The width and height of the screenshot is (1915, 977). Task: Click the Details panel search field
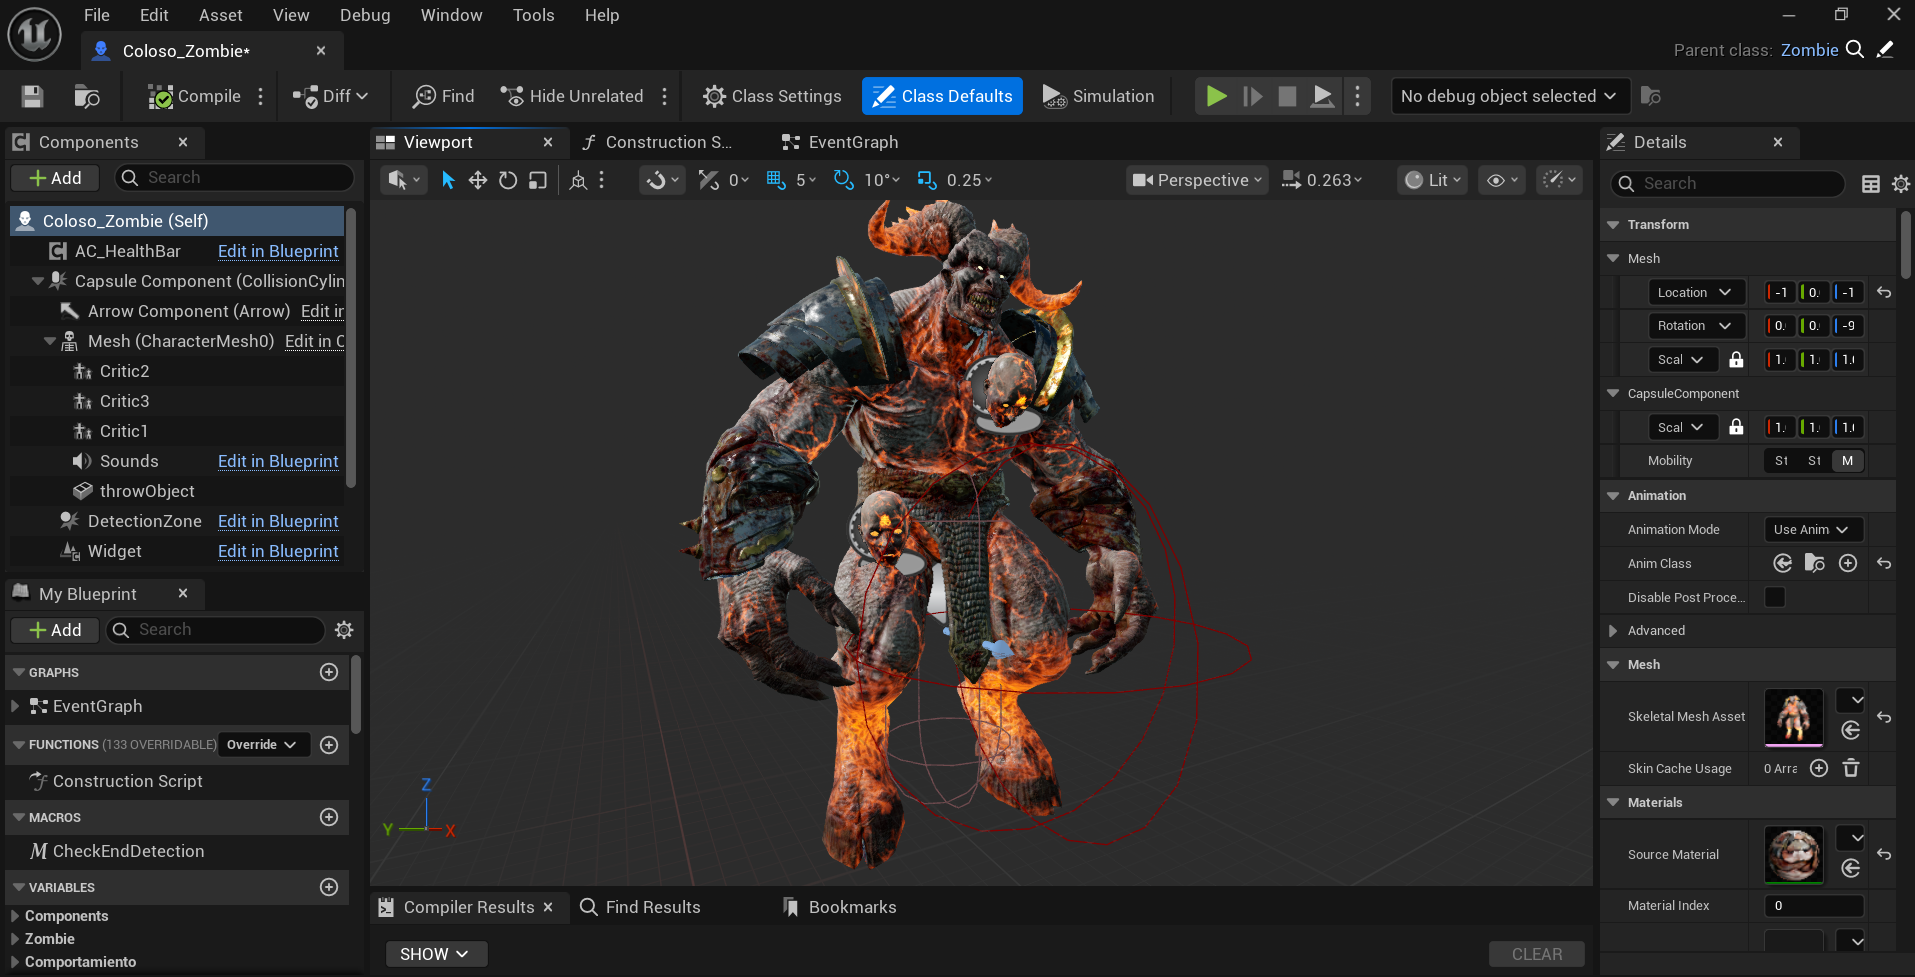(x=1728, y=184)
